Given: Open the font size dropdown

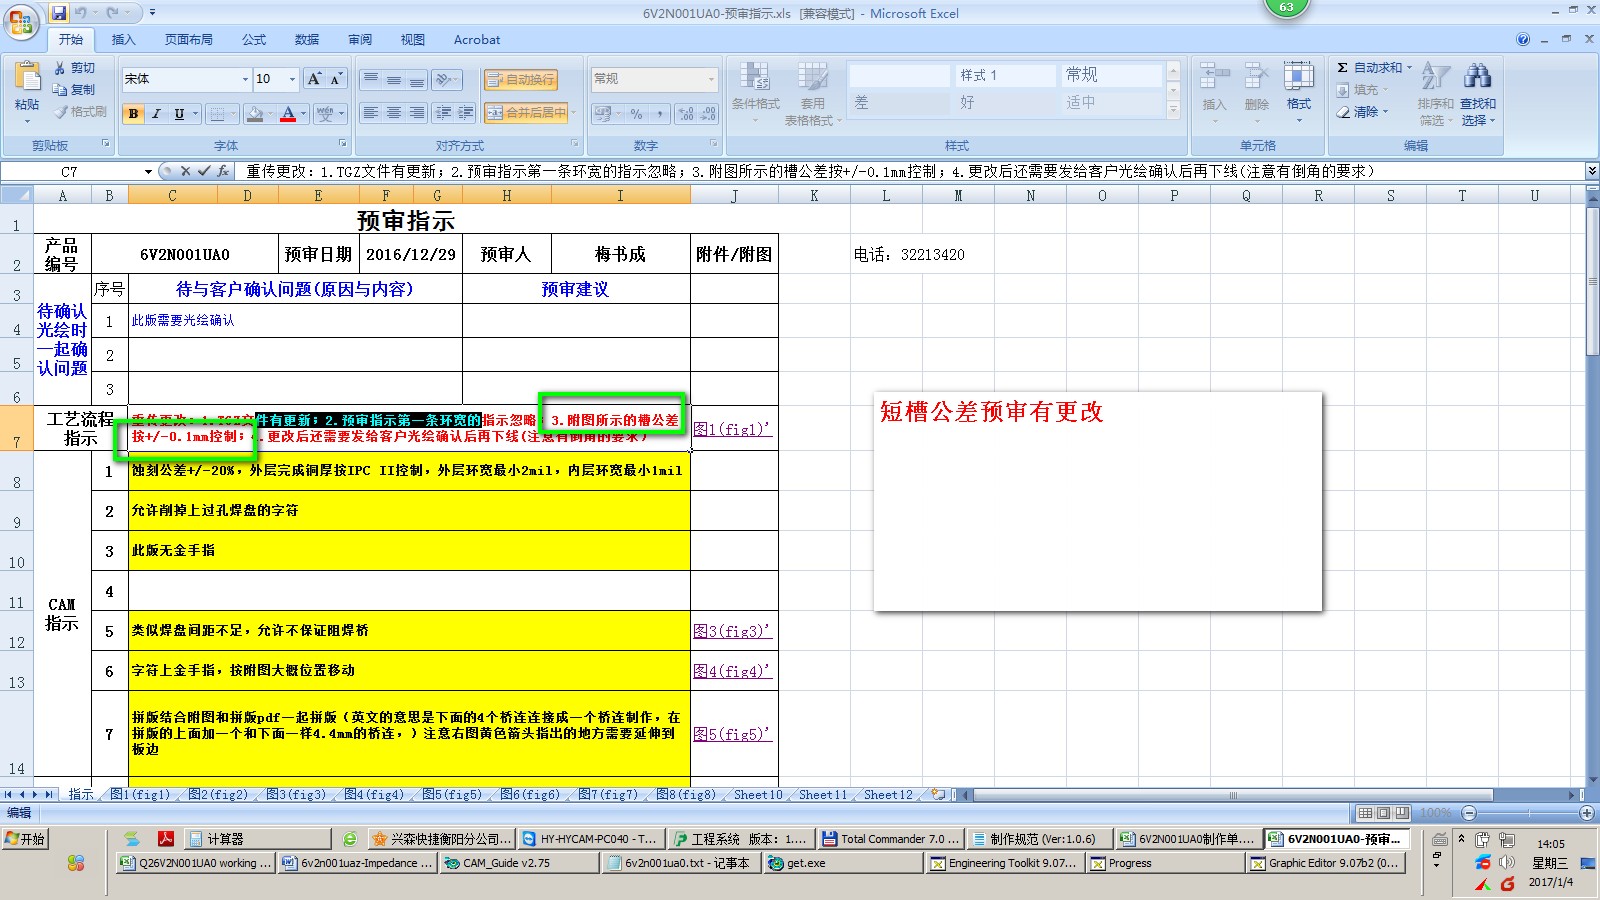Looking at the screenshot, I should click(x=292, y=79).
